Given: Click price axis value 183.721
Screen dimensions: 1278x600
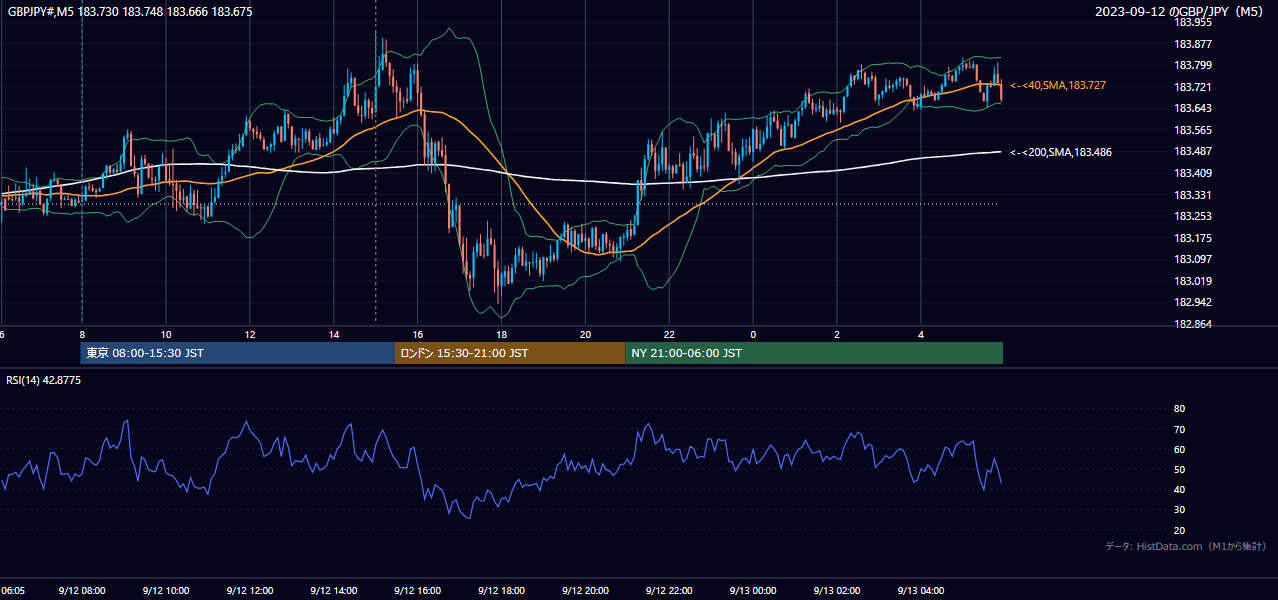Looking at the screenshot, I should pyautogui.click(x=1193, y=87).
